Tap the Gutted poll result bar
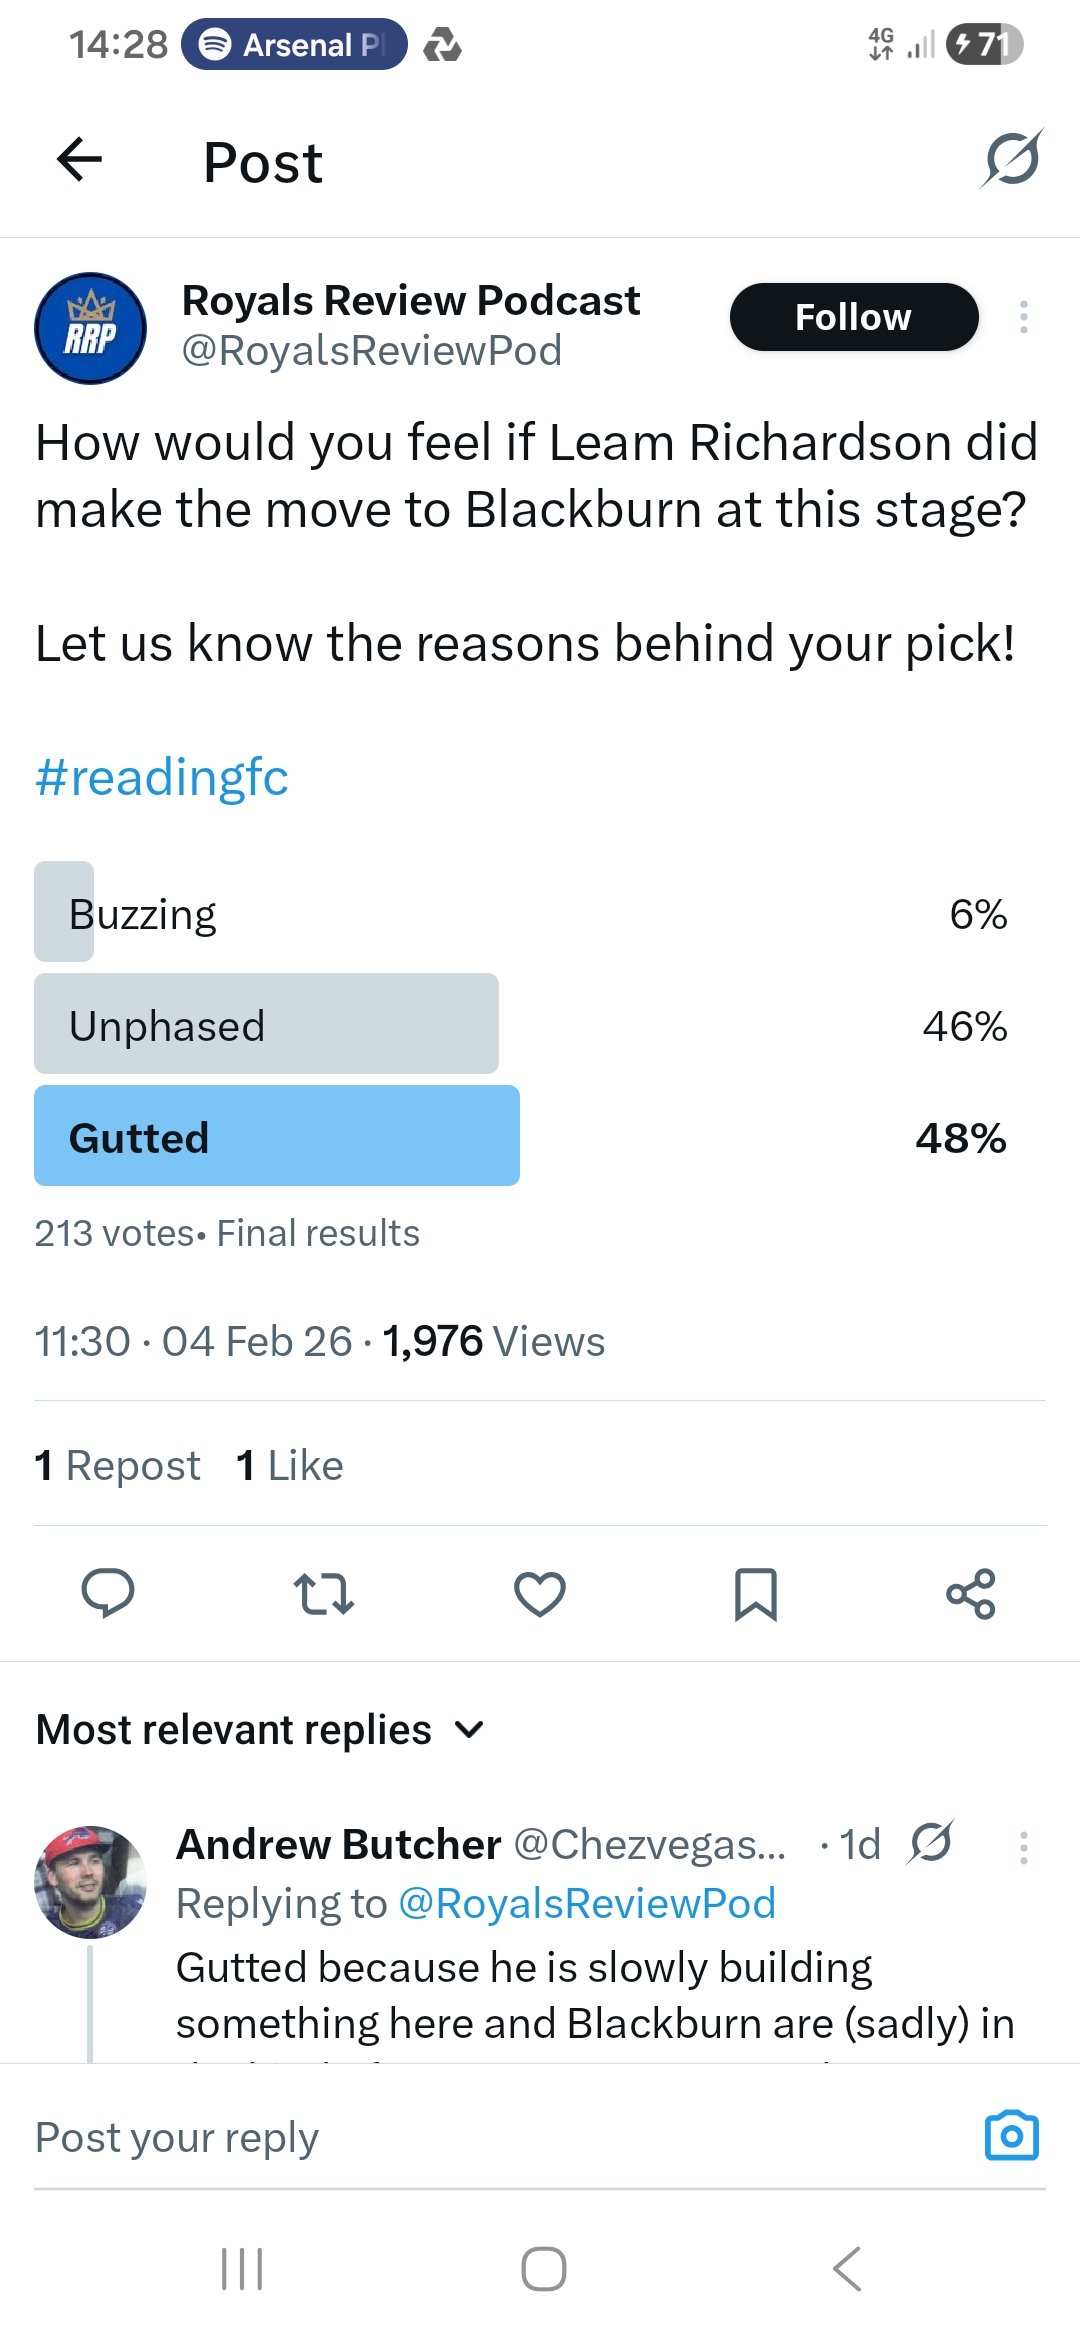This screenshot has width=1080, height=2340. click(277, 1136)
